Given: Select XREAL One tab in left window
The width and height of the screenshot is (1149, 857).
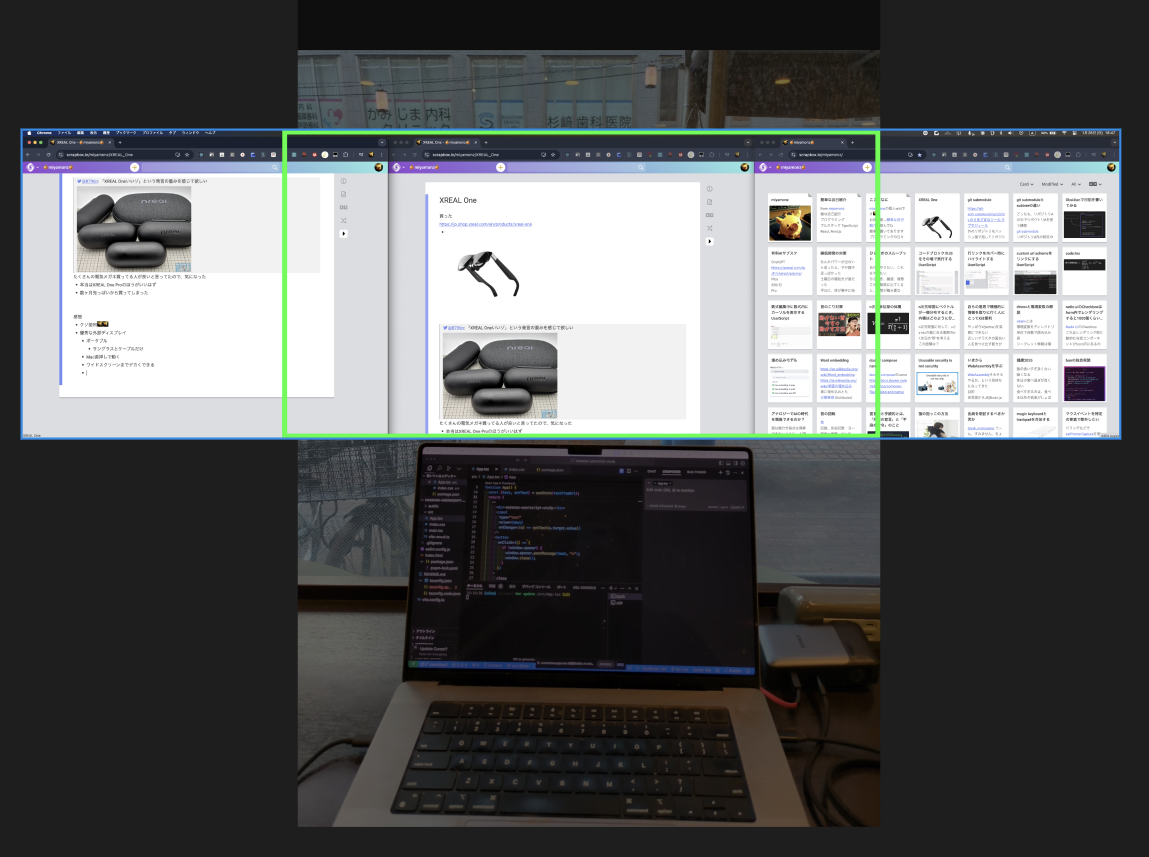Looking at the screenshot, I should pyautogui.click(x=81, y=142).
